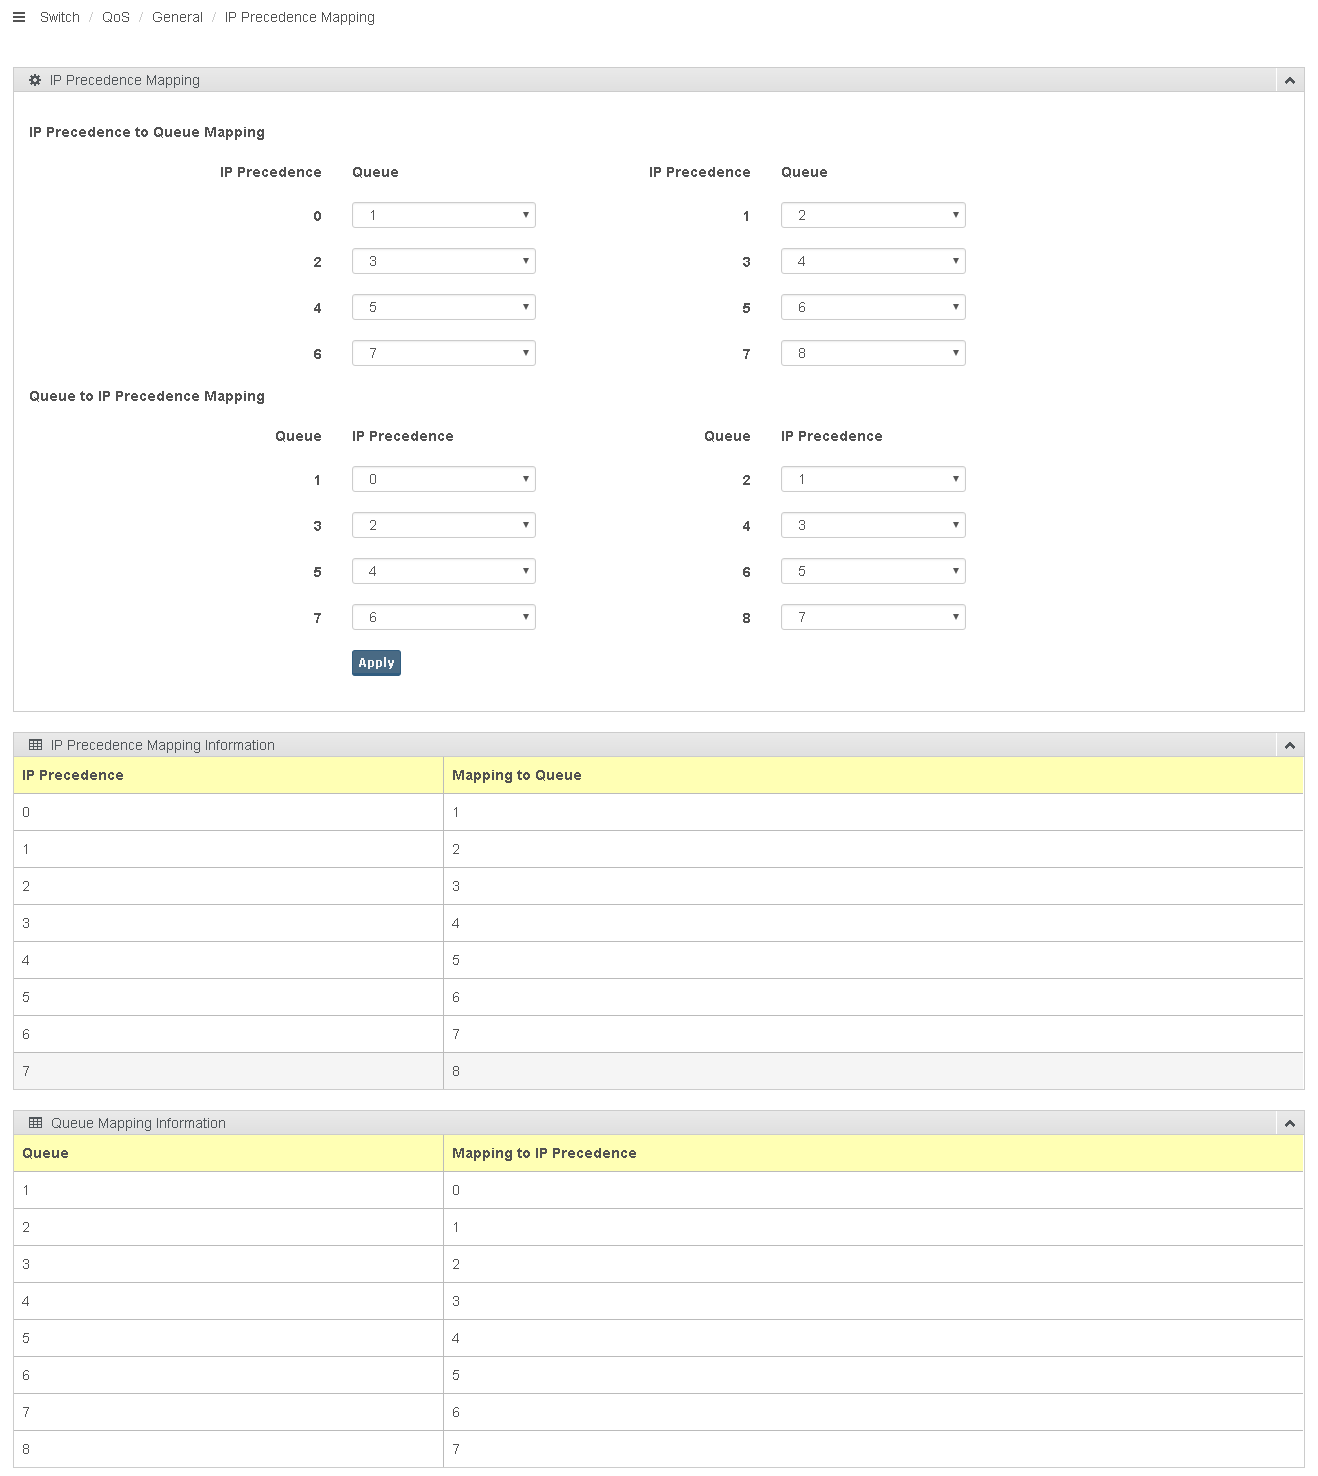1318x1476 pixels.
Task: Click table icon beside IP Precedence Mapping Information
Action: [x=36, y=745]
